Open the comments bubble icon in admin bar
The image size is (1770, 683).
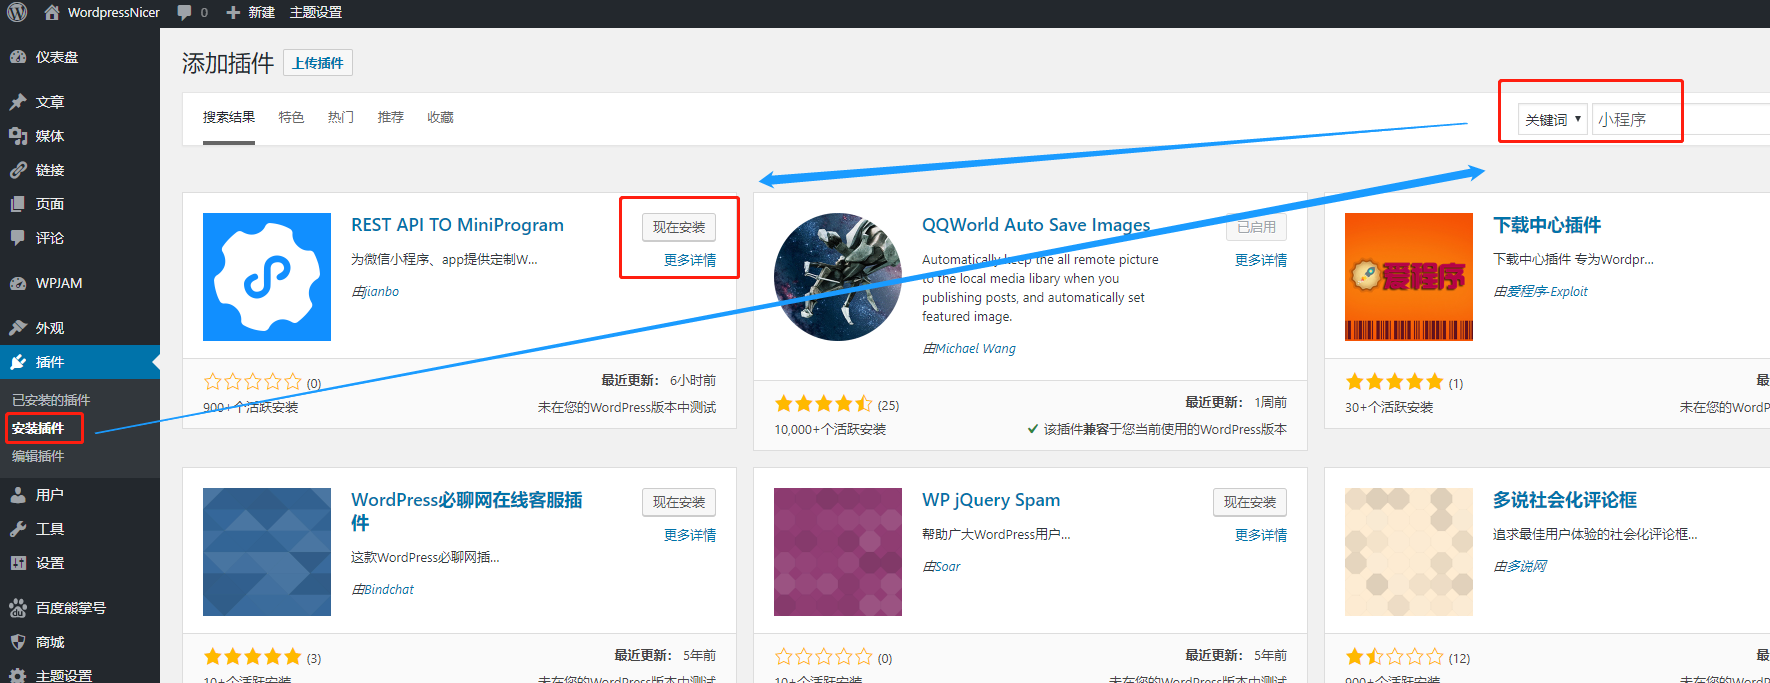tap(184, 12)
